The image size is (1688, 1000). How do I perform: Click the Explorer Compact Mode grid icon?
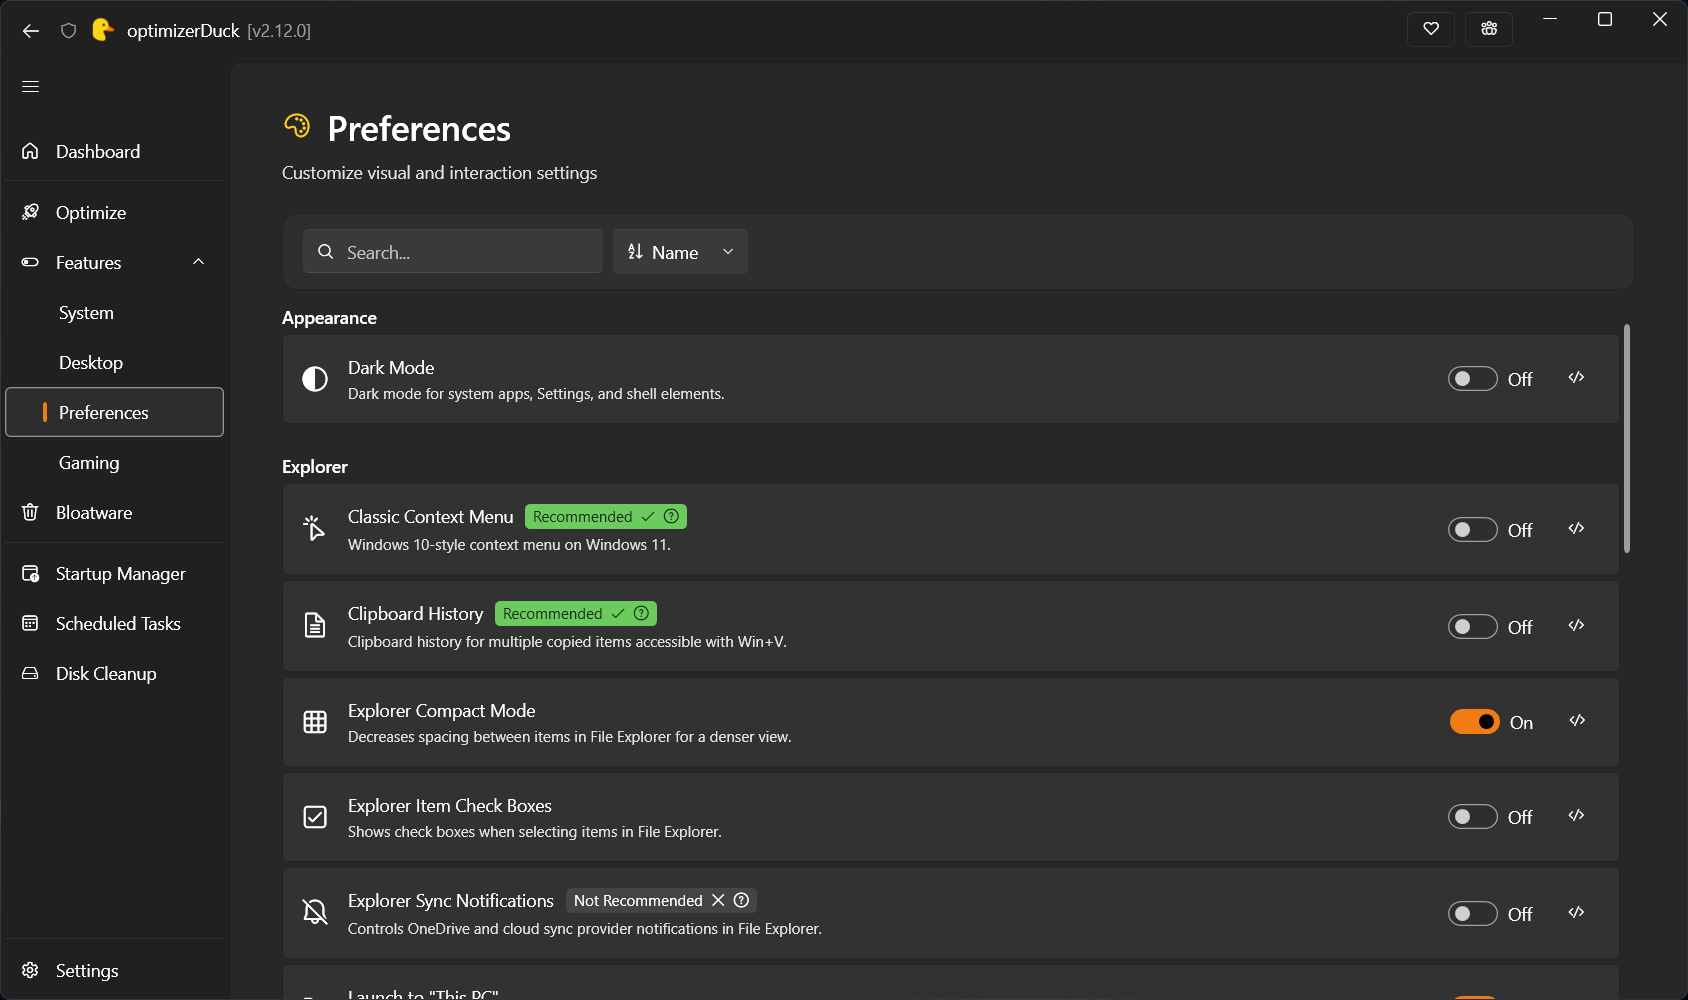315,722
